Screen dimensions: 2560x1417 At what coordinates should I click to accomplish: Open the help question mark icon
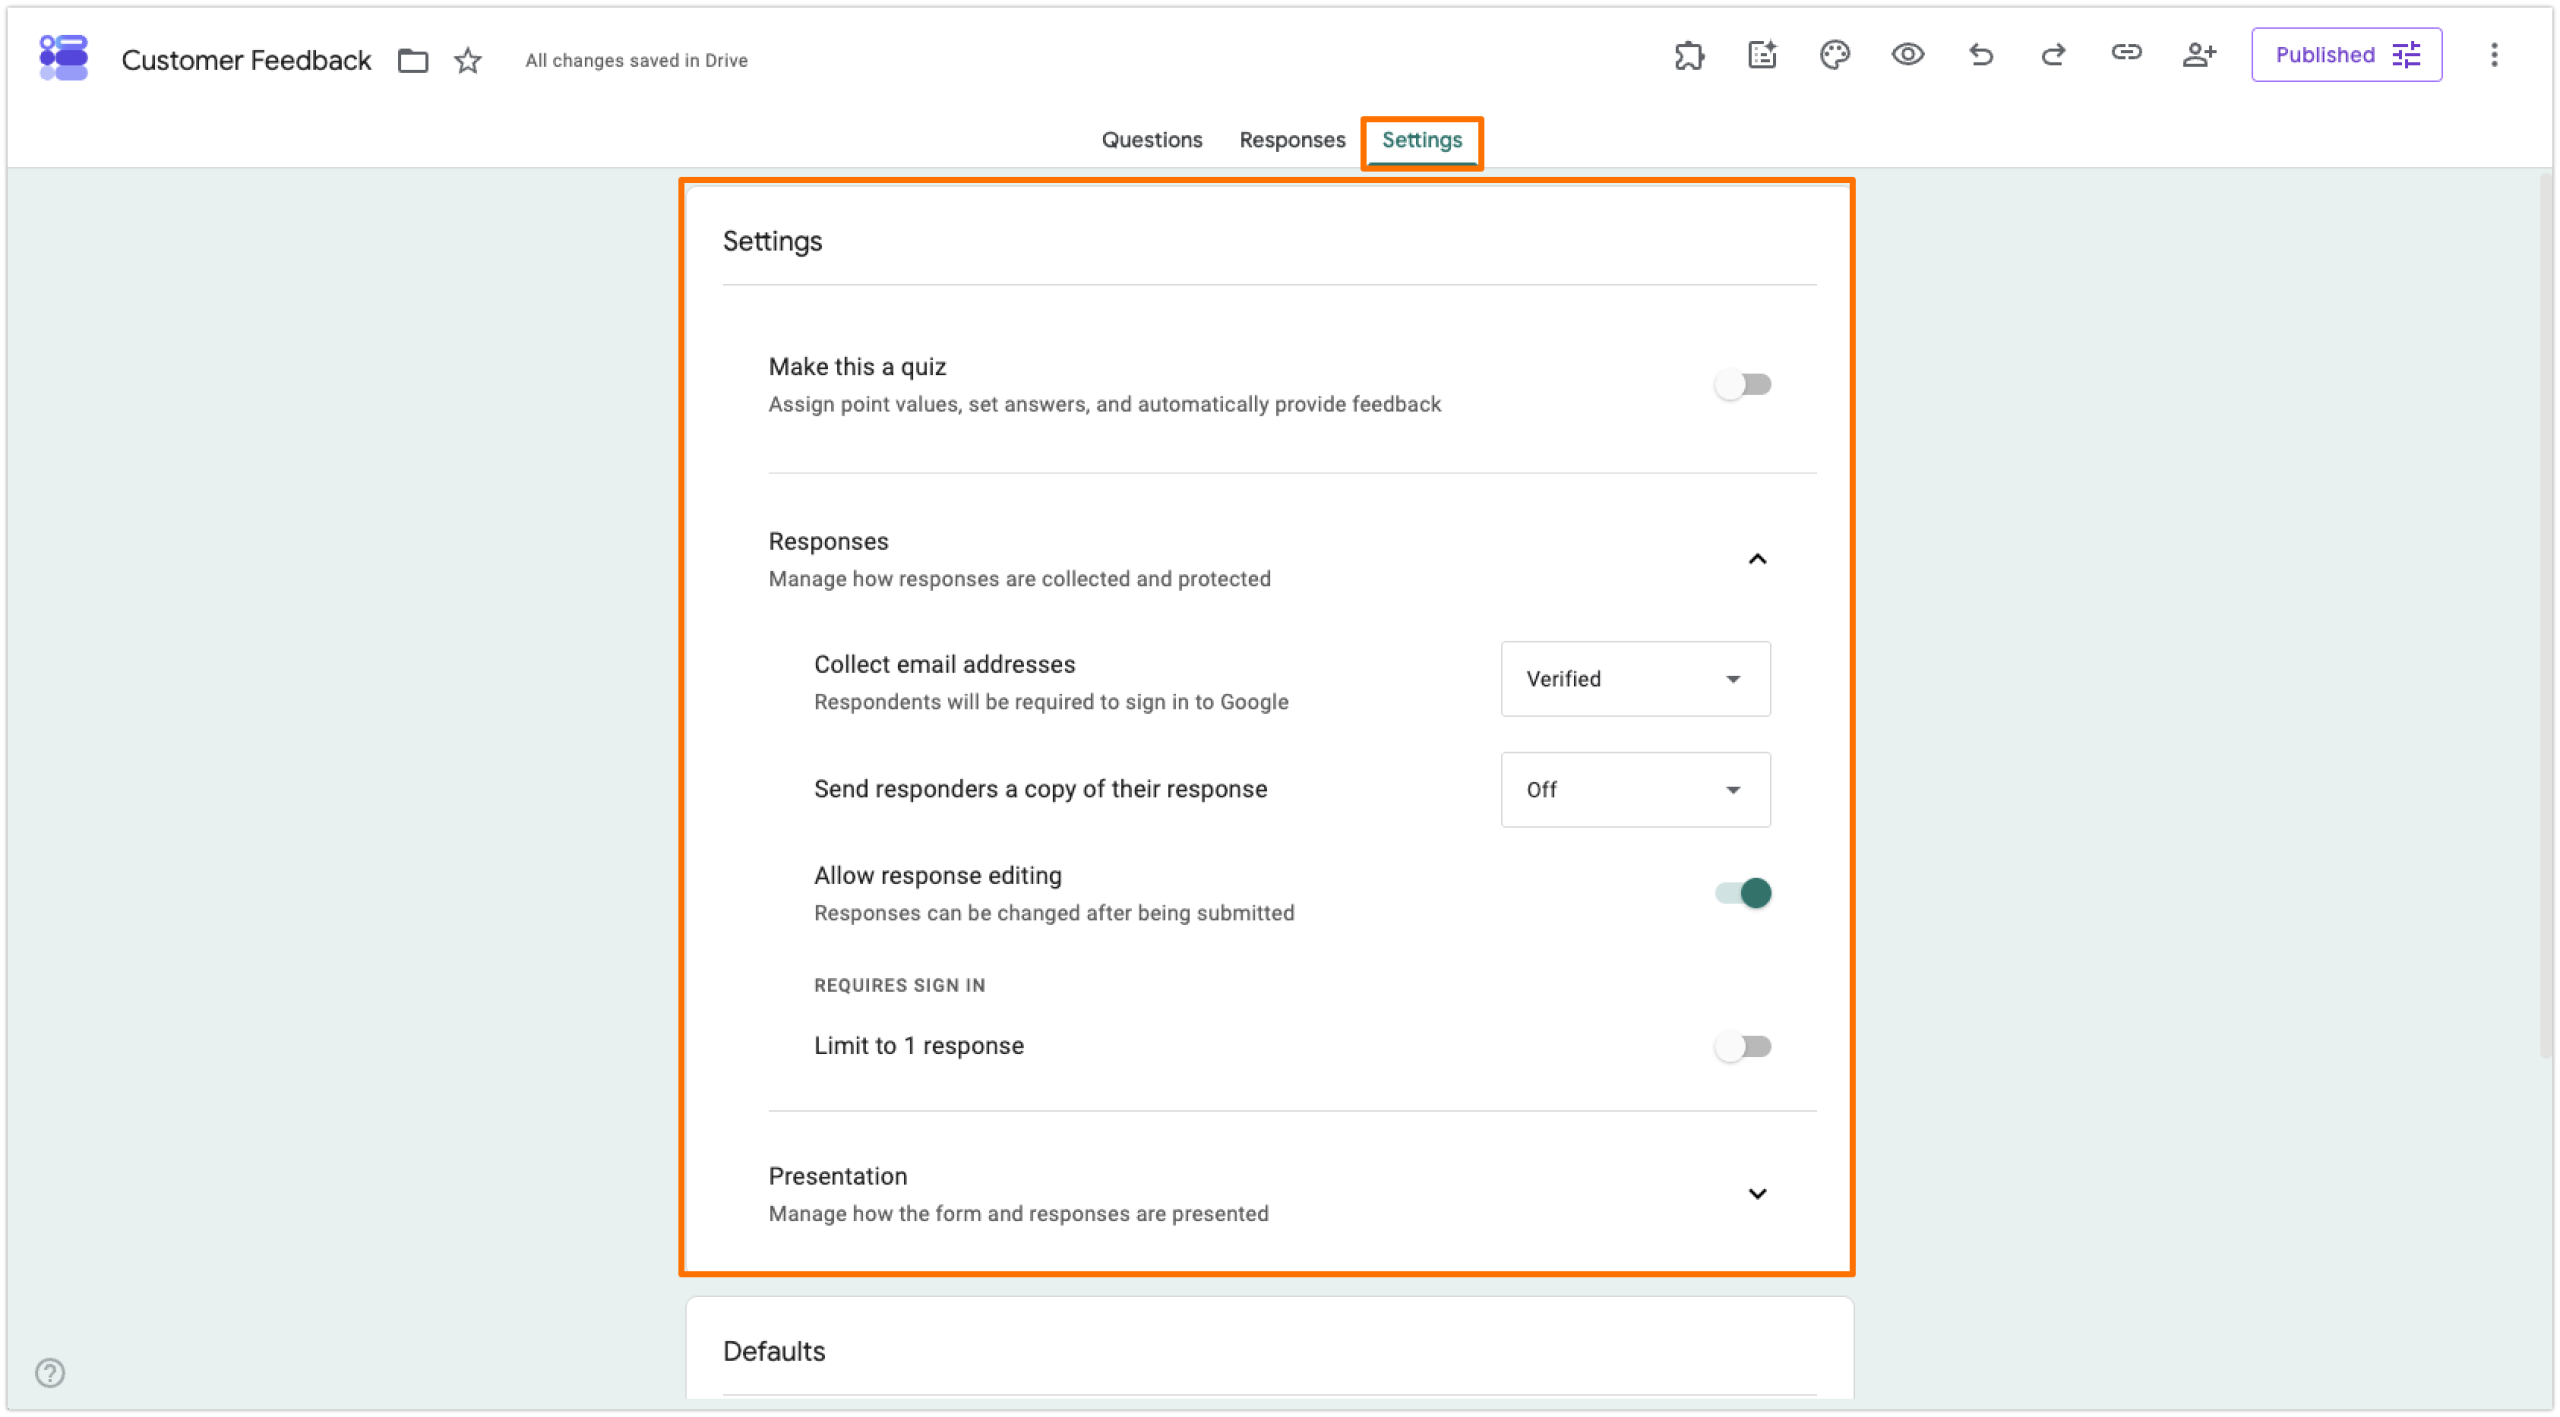(50, 1372)
